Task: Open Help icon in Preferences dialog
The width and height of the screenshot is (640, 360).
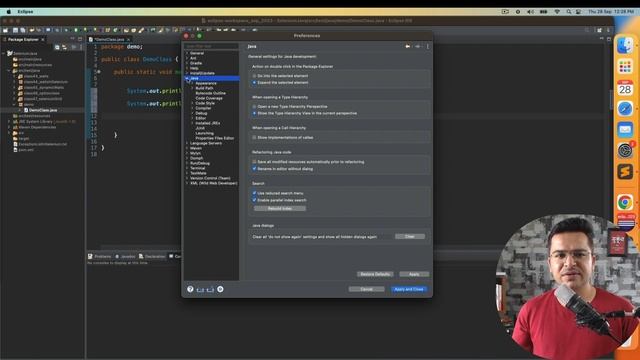Action: [x=190, y=289]
